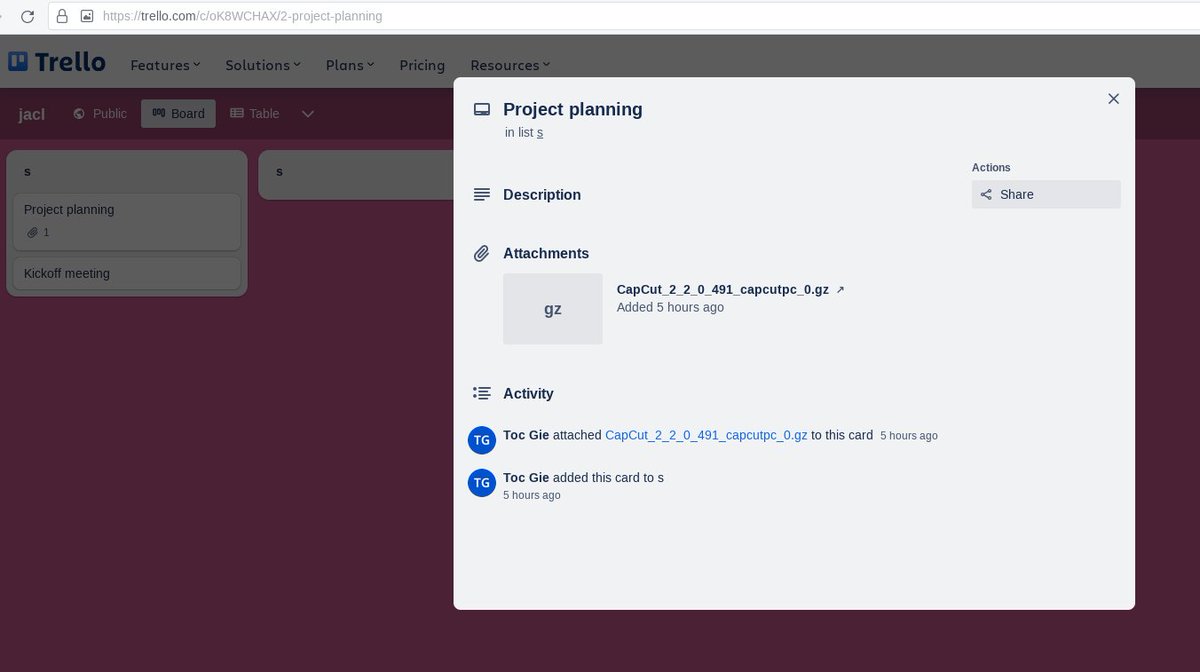The height and width of the screenshot is (672, 1200).
Task: Expand more views with the chevron arrow
Action: point(308,114)
